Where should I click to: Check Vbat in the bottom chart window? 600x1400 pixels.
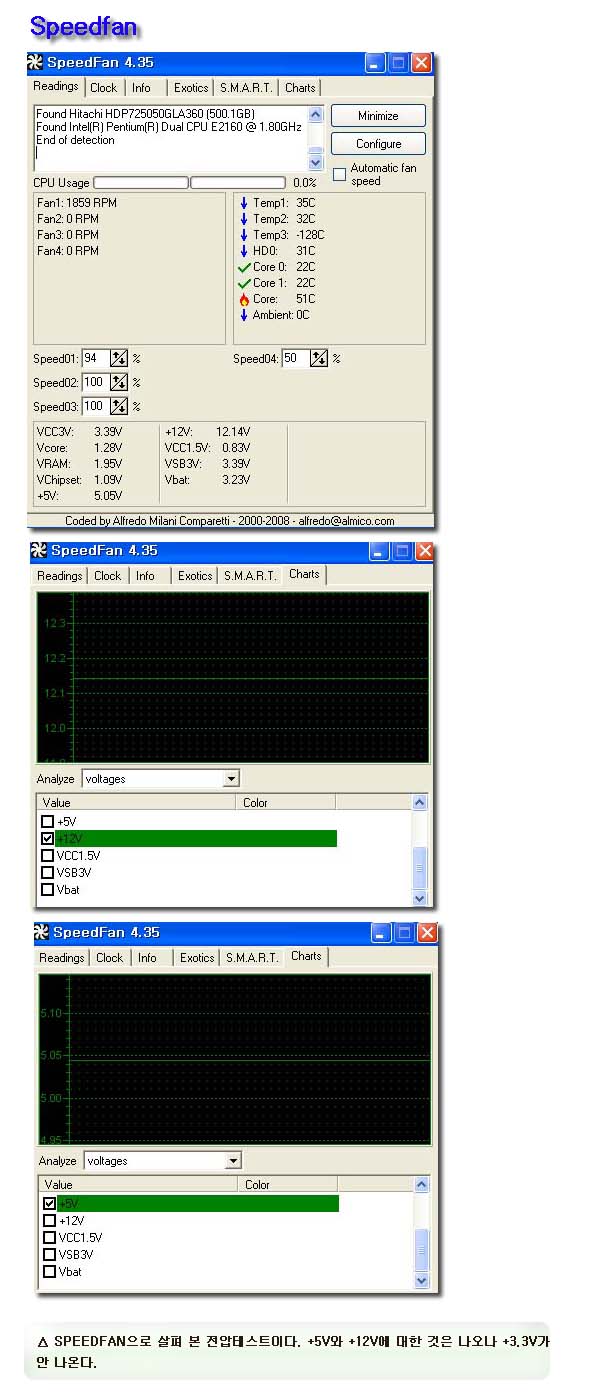pyautogui.click(x=49, y=1272)
